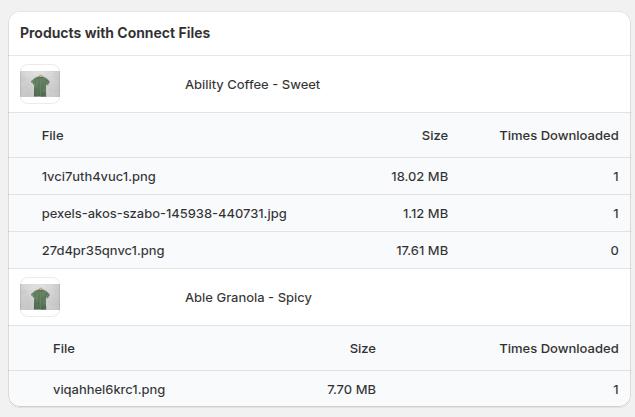The height and width of the screenshot is (417, 635).
Task: Open the Ability Coffee - Sweet product
Action: pos(252,85)
